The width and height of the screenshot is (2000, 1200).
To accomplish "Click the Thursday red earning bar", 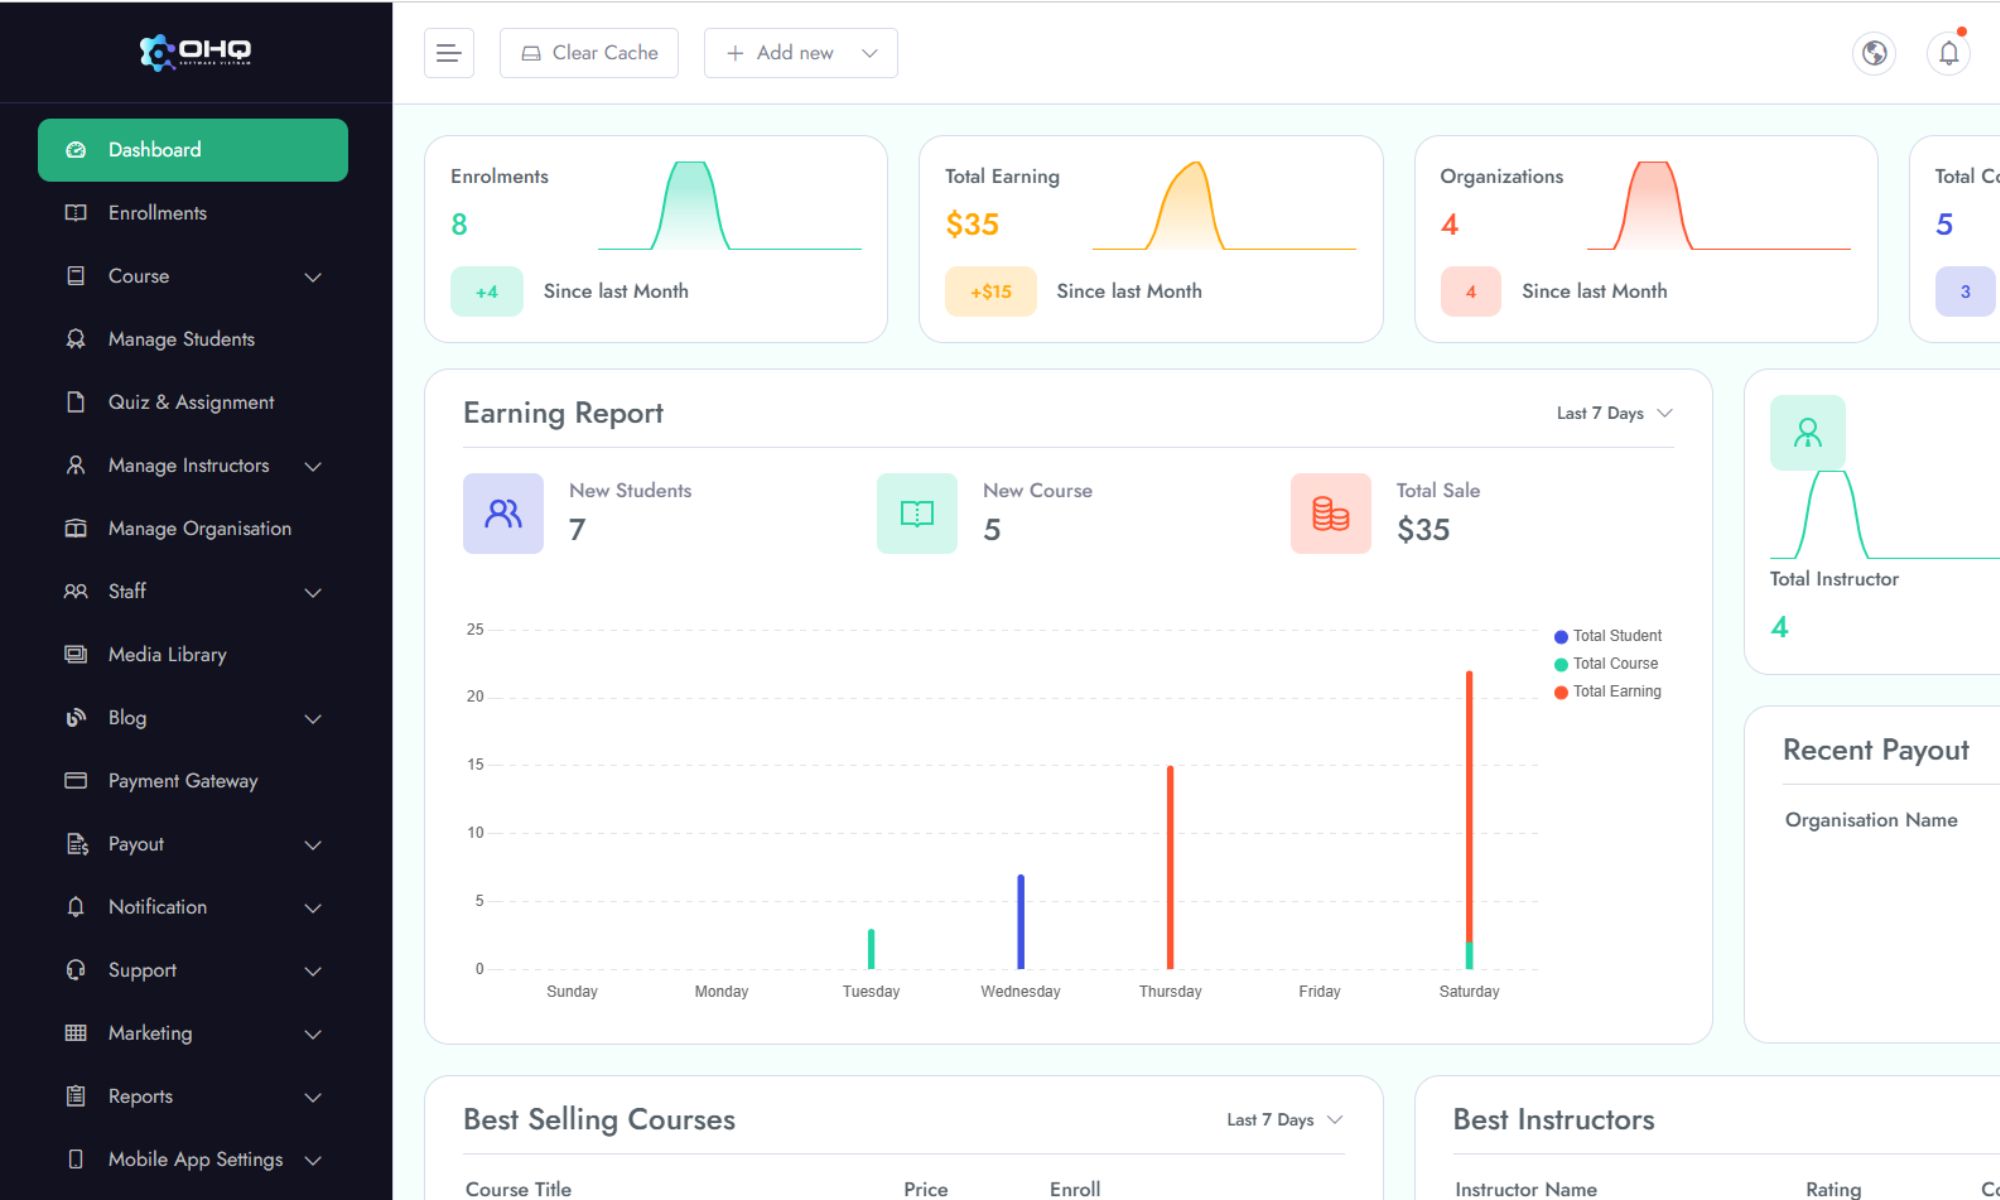I will point(1170,867).
